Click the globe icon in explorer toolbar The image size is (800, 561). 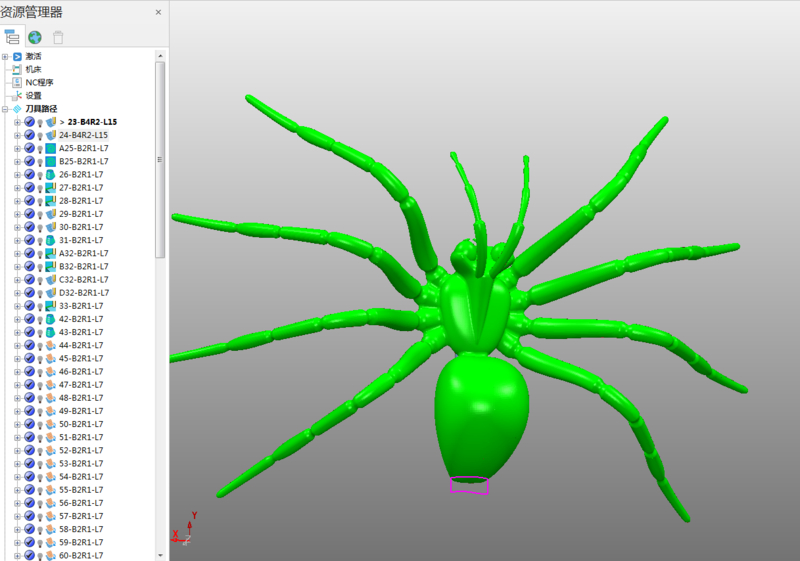click(x=35, y=37)
